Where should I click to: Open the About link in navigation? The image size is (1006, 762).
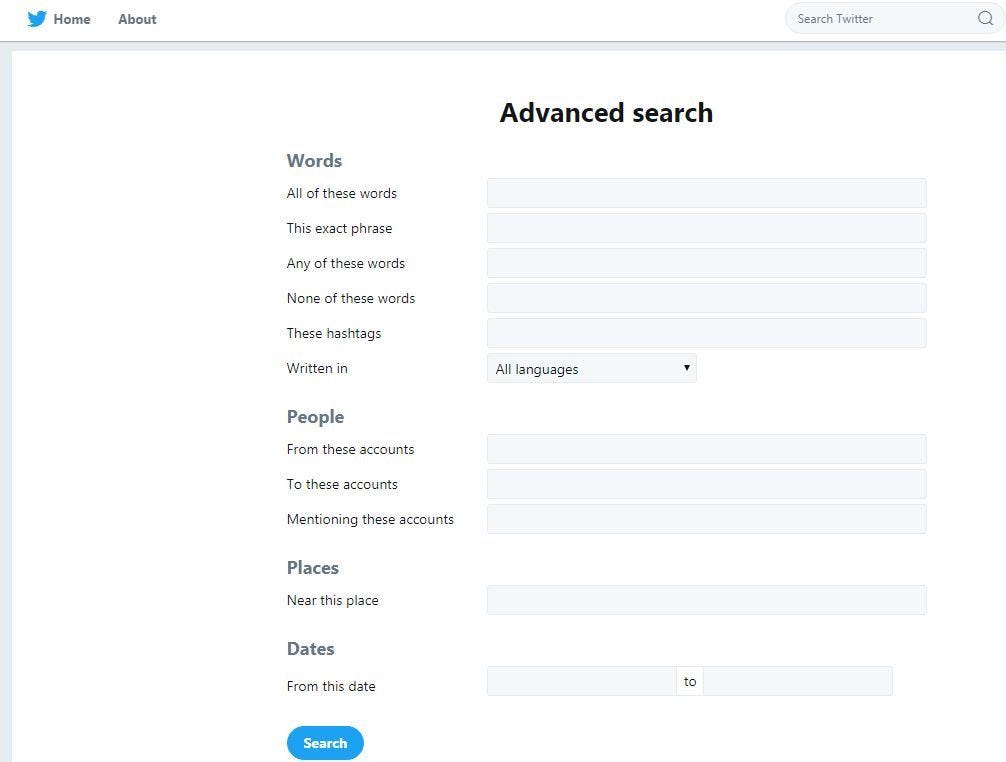point(137,19)
